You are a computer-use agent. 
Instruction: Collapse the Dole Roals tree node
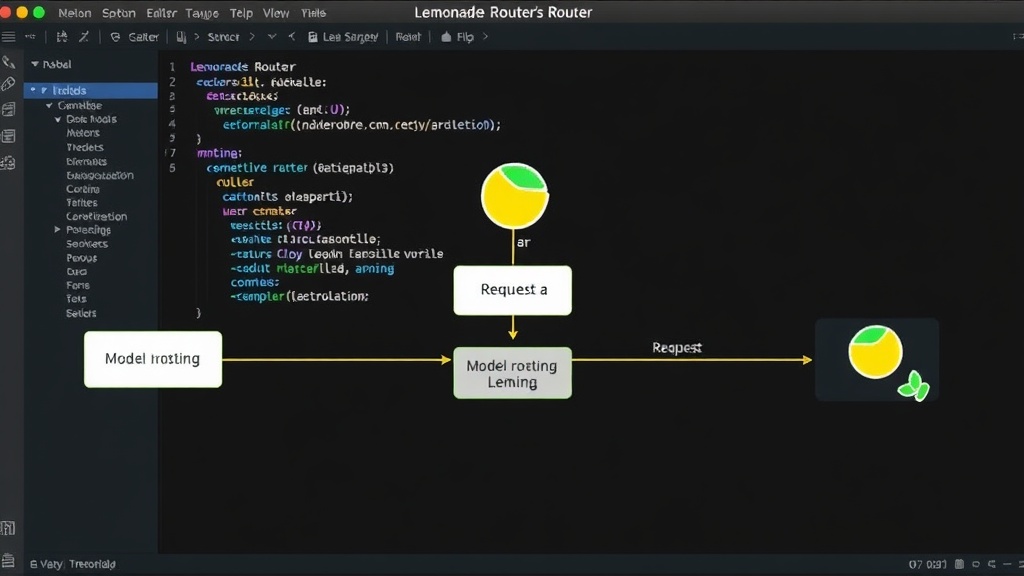click(58, 120)
